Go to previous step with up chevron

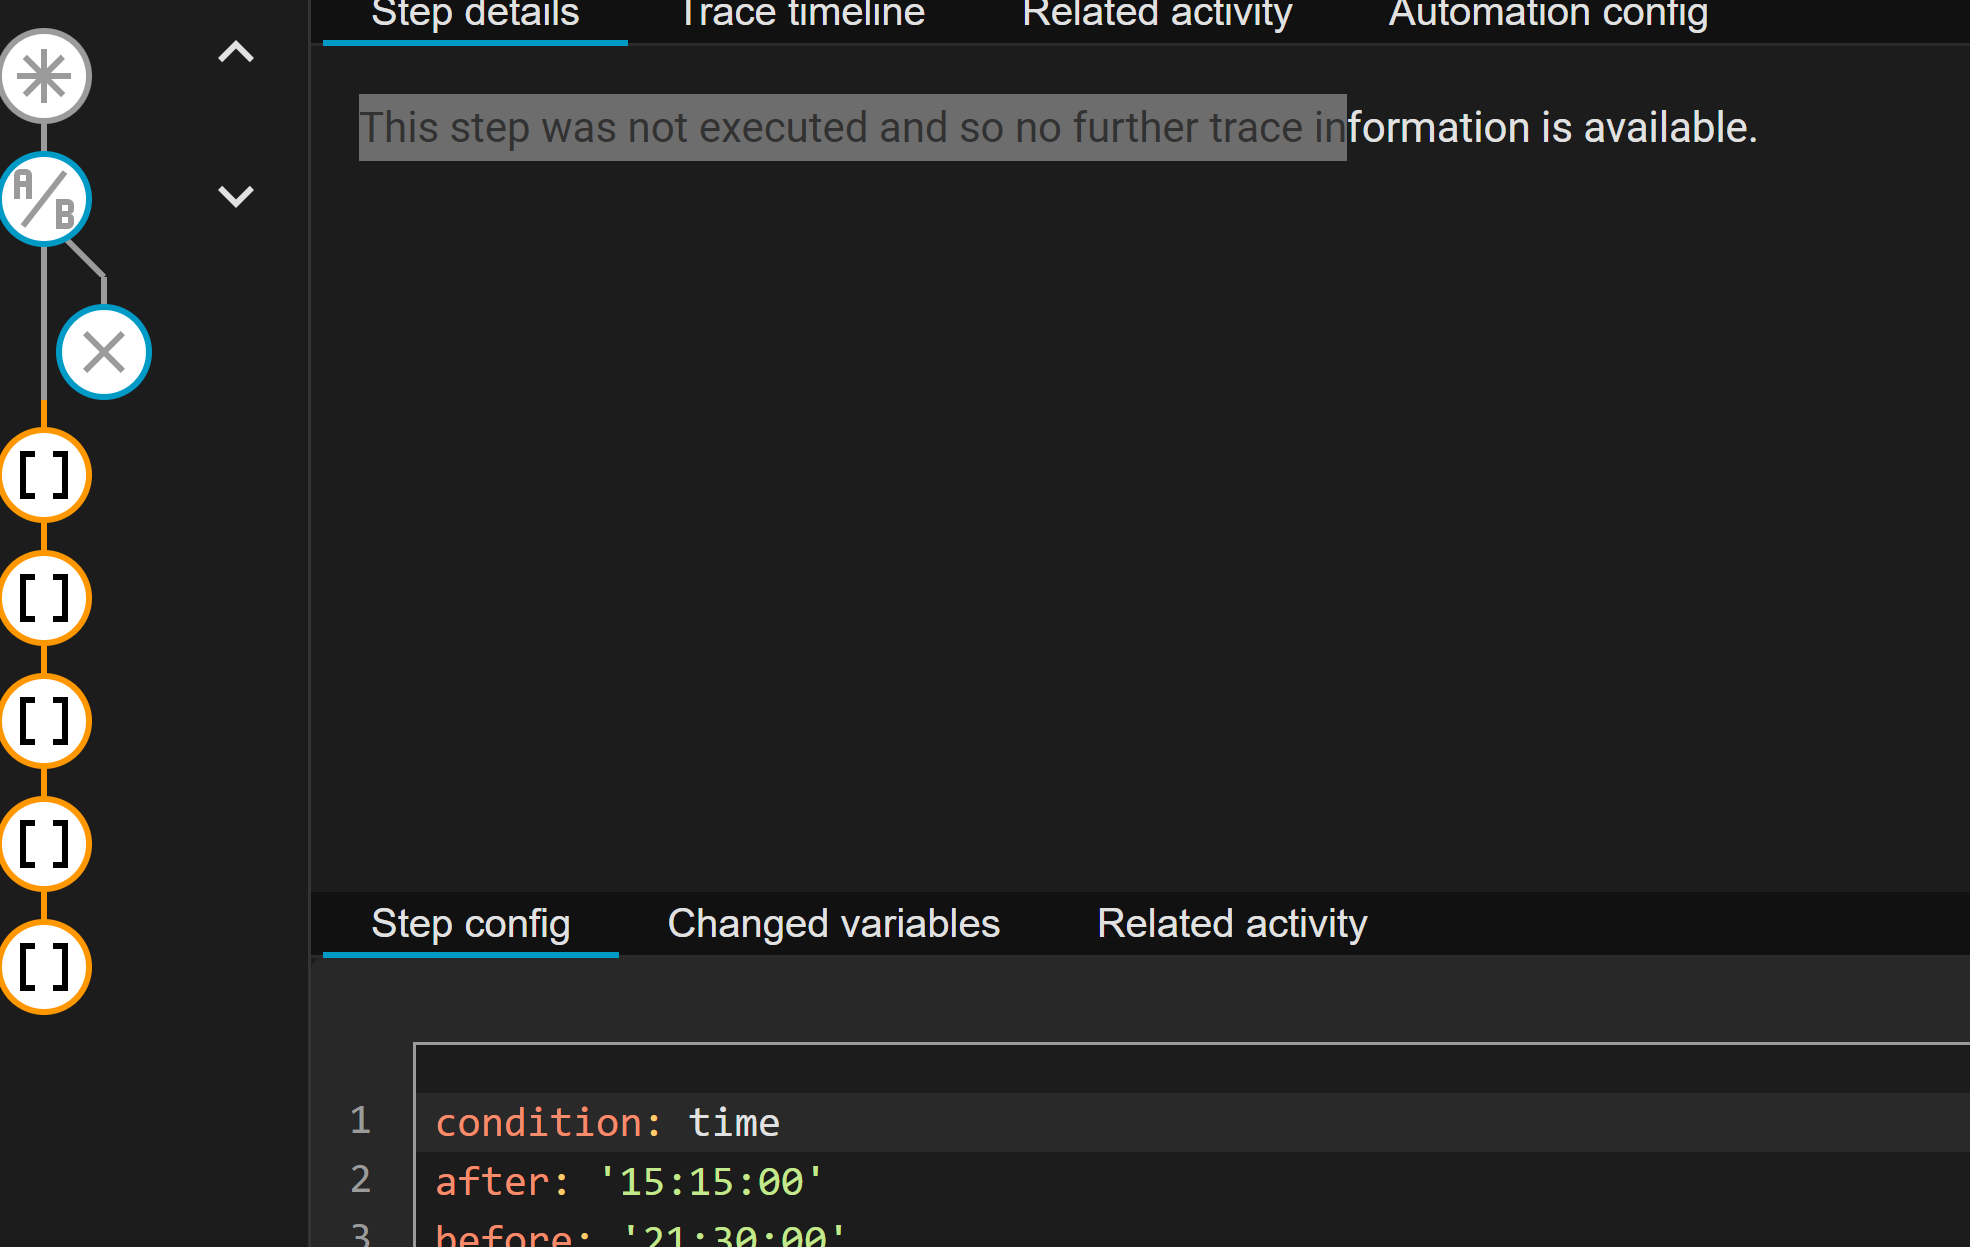pos(236,52)
